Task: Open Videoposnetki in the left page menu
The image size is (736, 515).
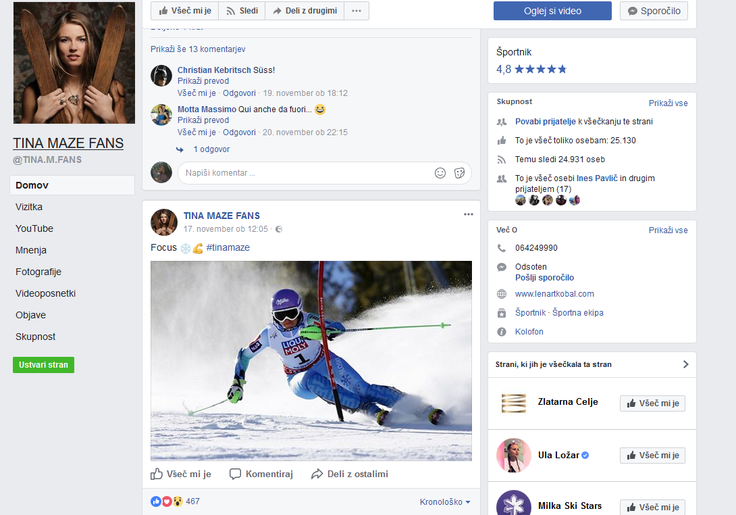Action: (46, 293)
